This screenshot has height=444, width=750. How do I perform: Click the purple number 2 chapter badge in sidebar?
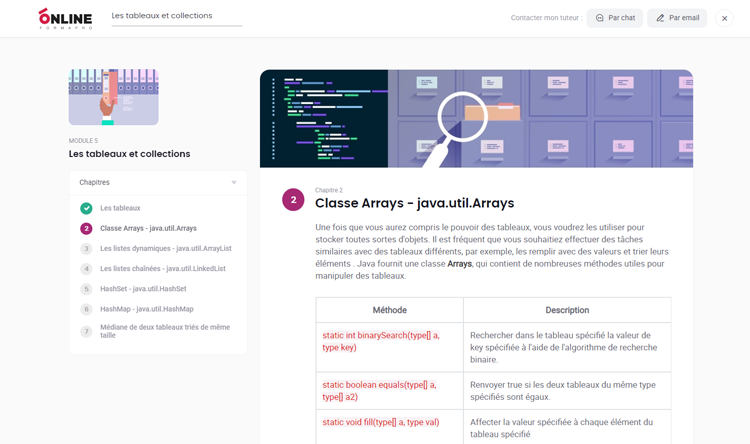(x=86, y=228)
